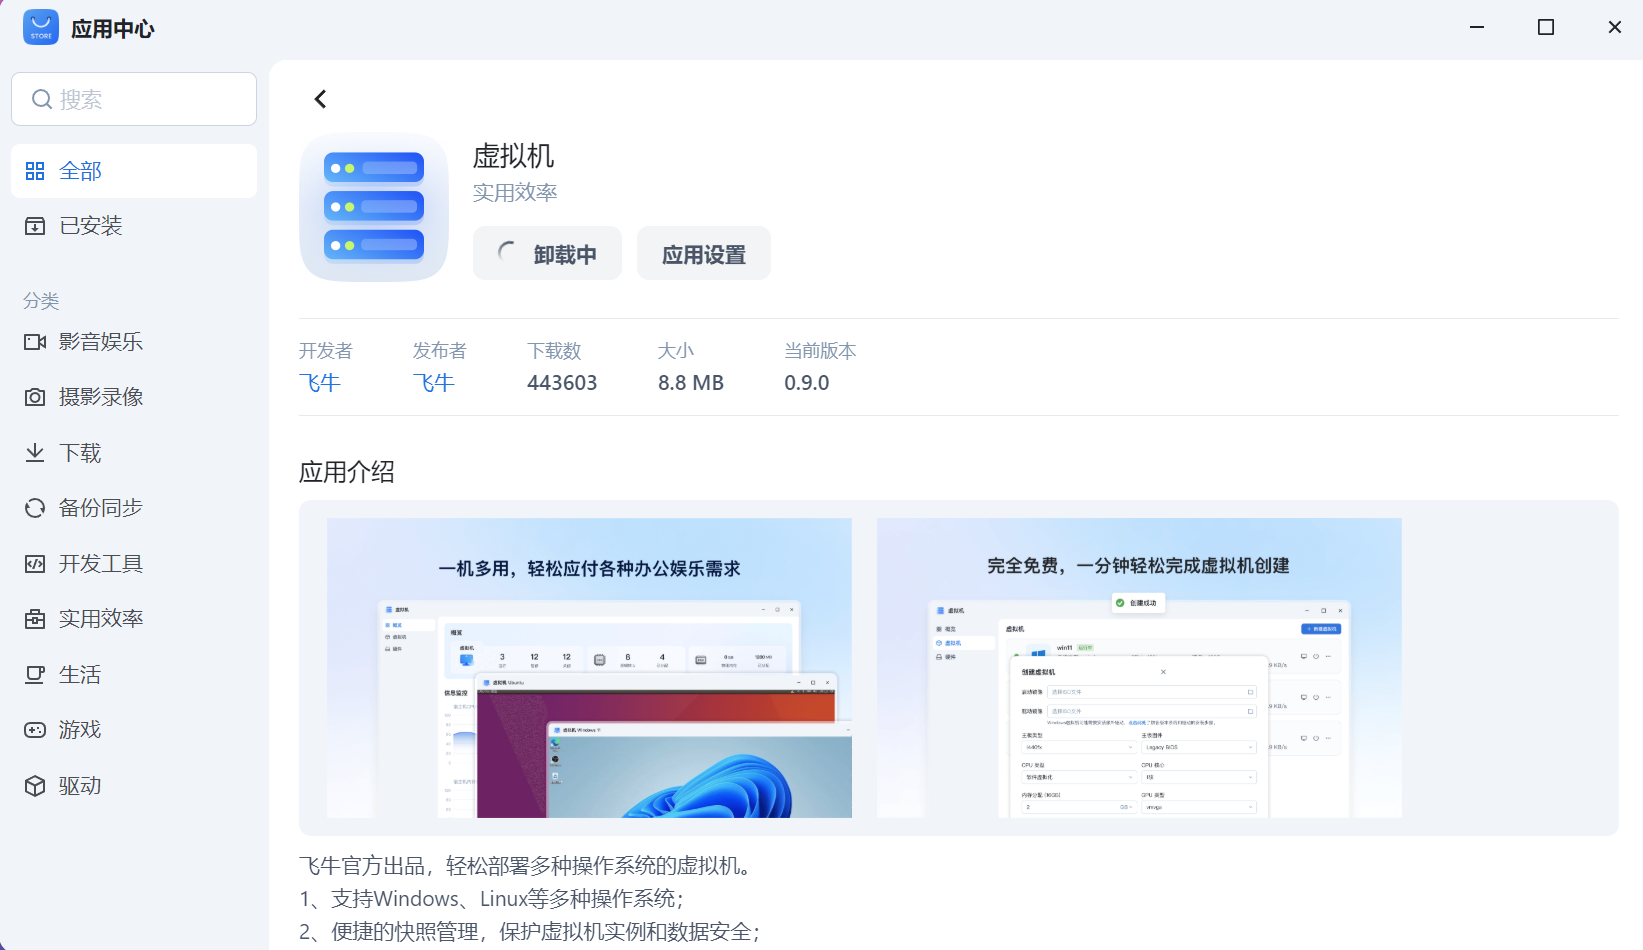Click the 备份同步 sync icon
Viewport: 1643px width, 950px height.
coord(35,508)
